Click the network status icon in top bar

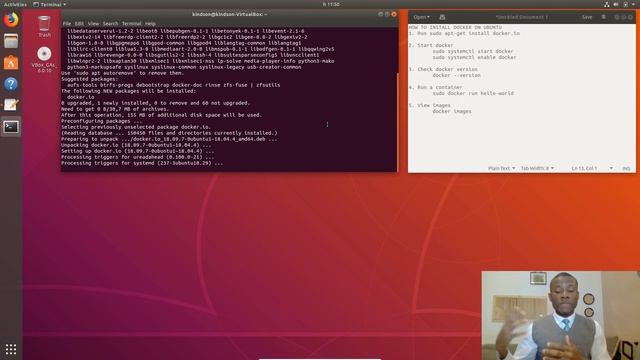[x=607, y=4]
